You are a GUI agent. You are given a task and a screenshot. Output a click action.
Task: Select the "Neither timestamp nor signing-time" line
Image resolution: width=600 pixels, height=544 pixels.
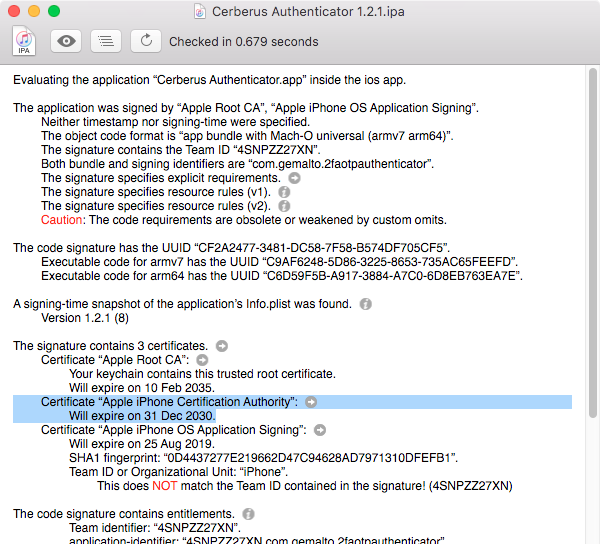(x=175, y=122)
